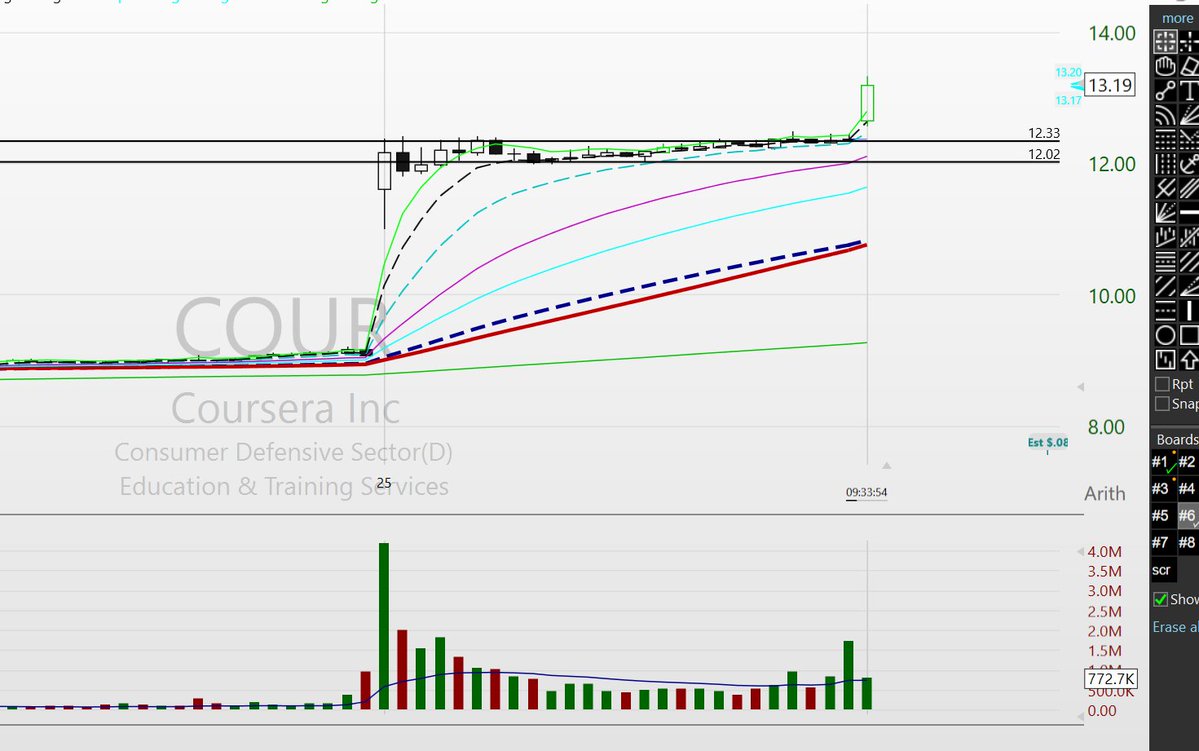Select the fan lines drawing tool
This screenshot has height=751, width=1199.
1165,213
